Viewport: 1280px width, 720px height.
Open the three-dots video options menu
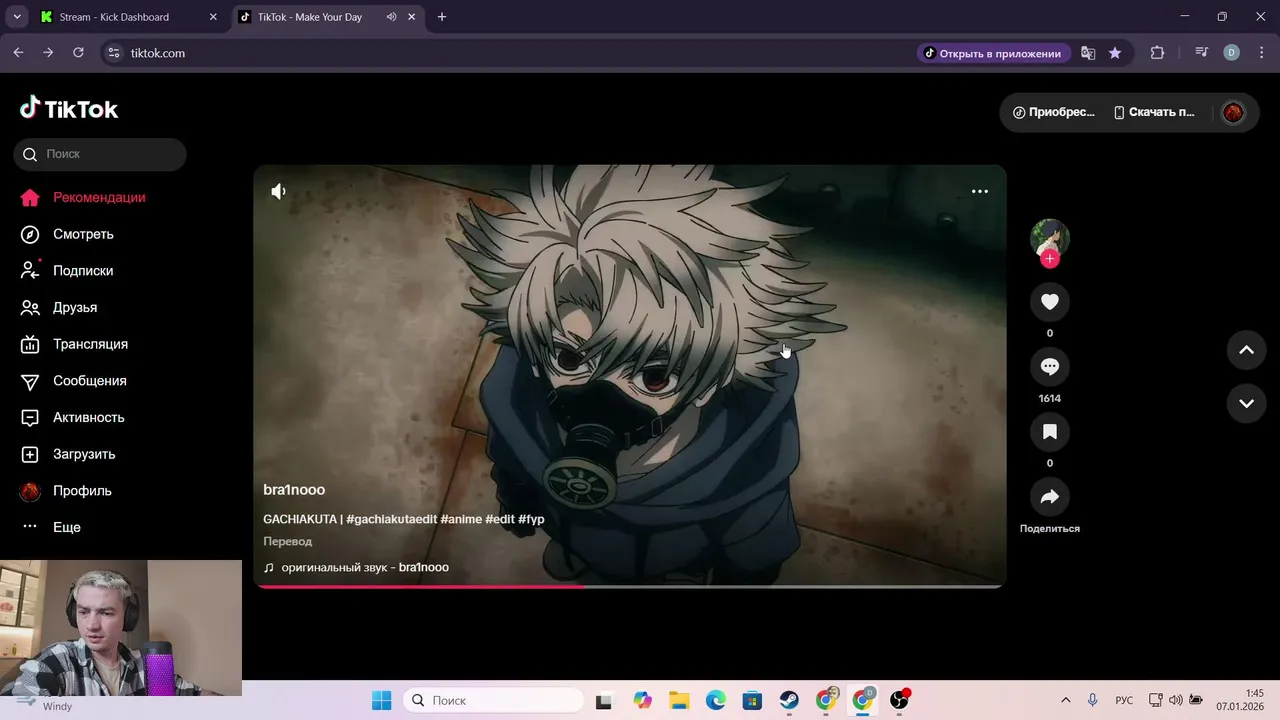(x=980, y=191)
